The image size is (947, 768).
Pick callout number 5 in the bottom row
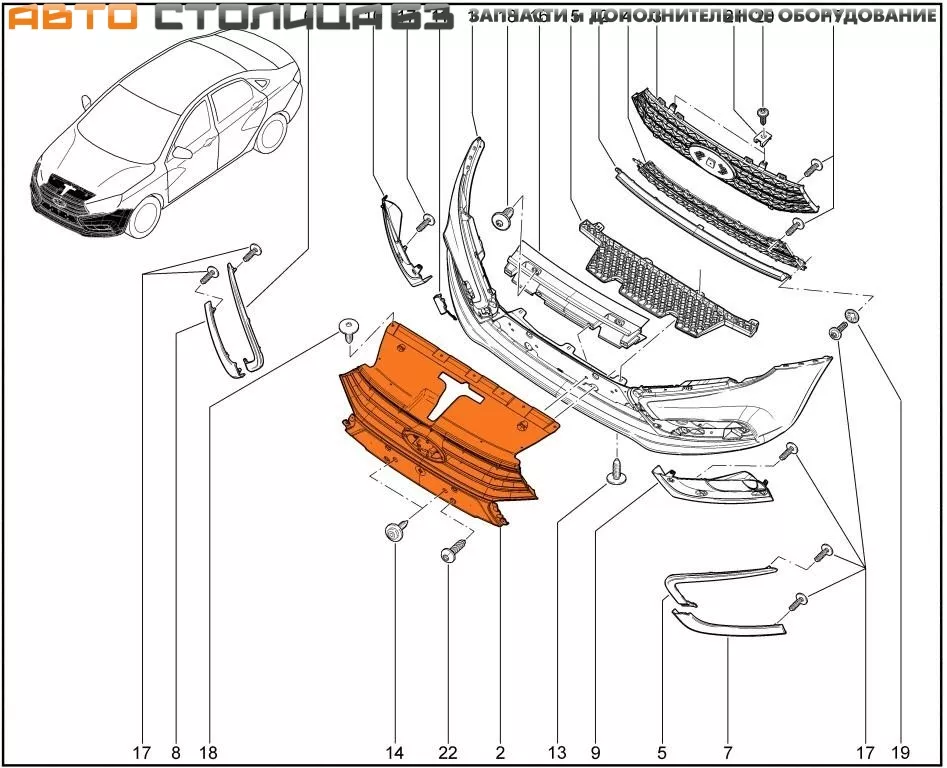[x=662, y=752]
